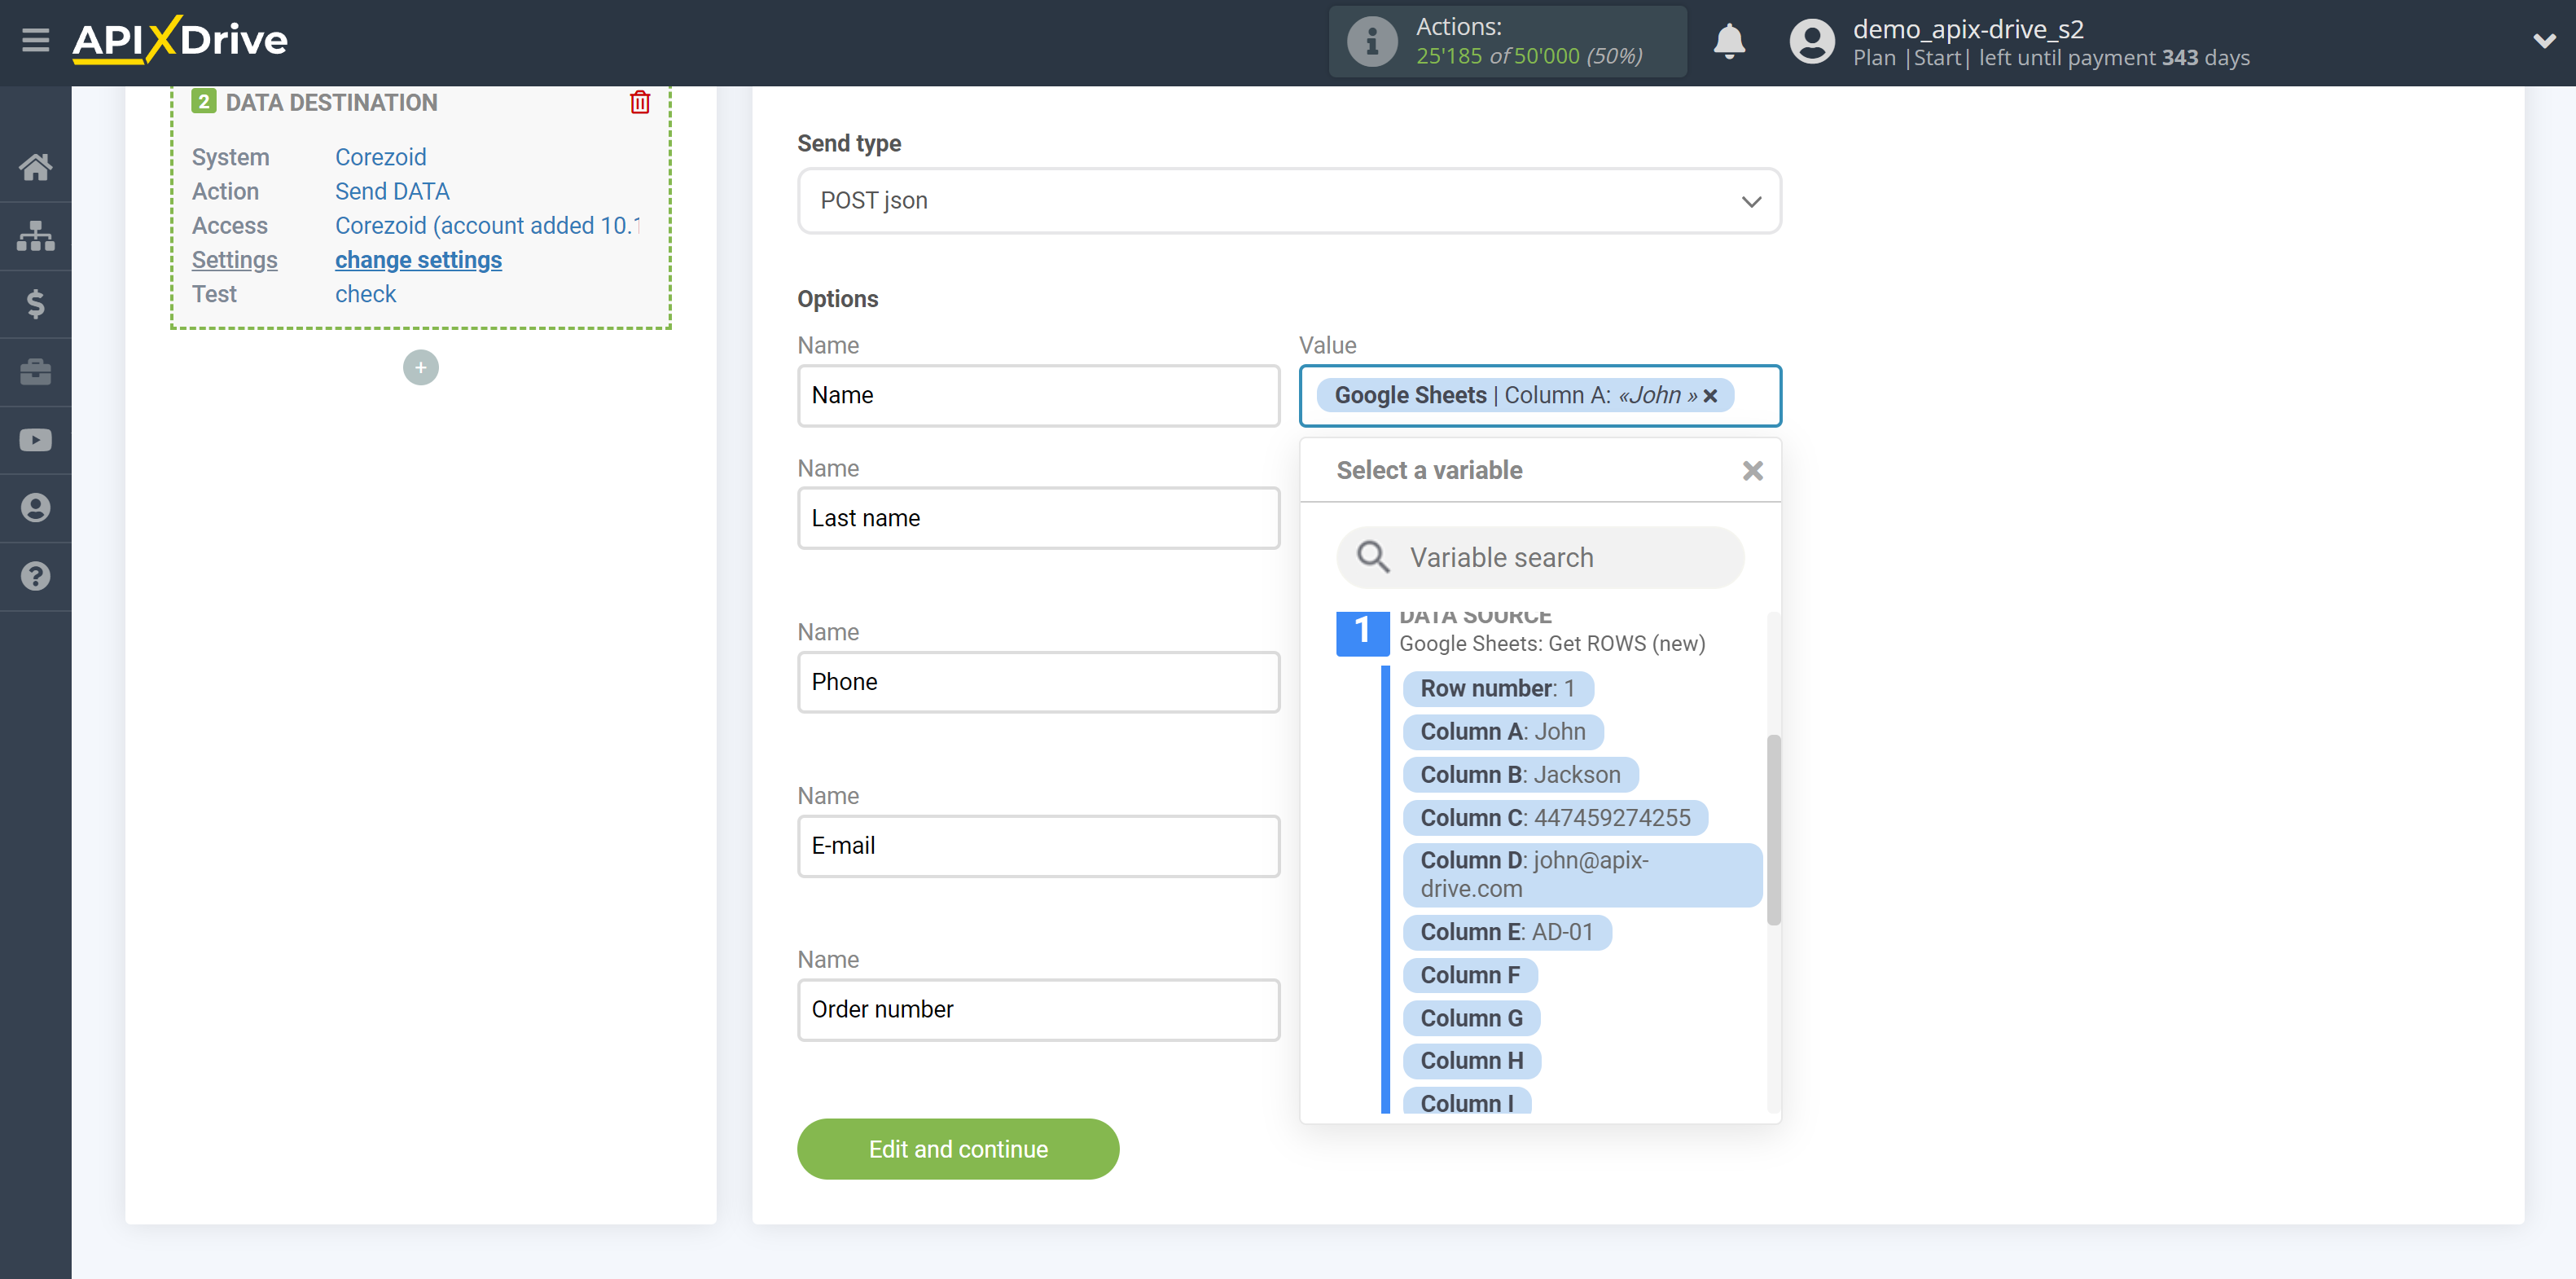Viewport: 2576px width, 1279px height.
Task: Select variable Column A: John
Action: pyautogui.click(x=1502, y=732)
